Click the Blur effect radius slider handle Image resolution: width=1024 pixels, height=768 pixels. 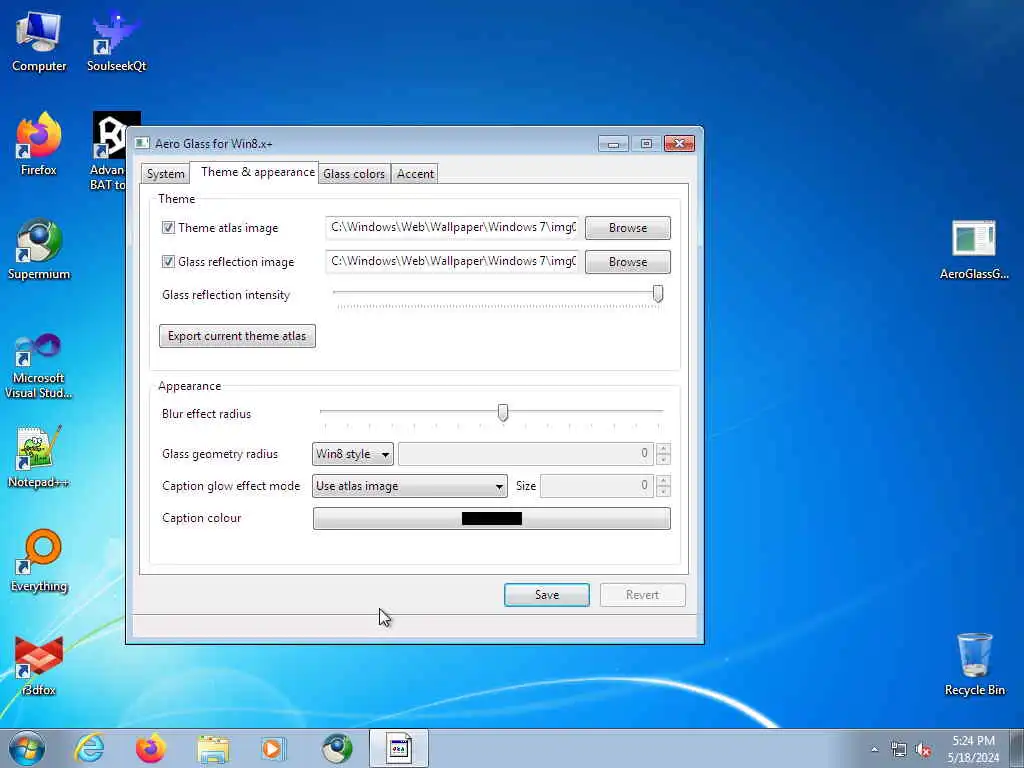[x=503, y=412]
